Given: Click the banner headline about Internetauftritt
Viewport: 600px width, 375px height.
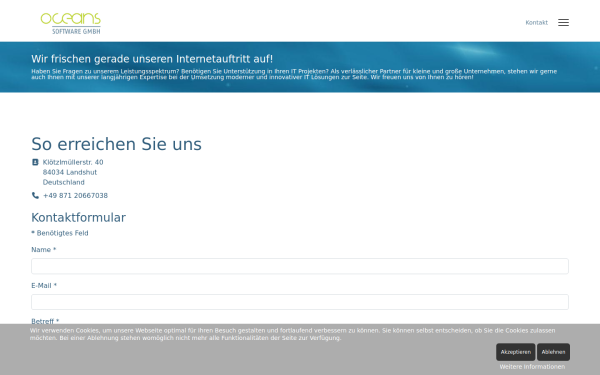Looking at the screenshot, I should click(x=152, y=59).
